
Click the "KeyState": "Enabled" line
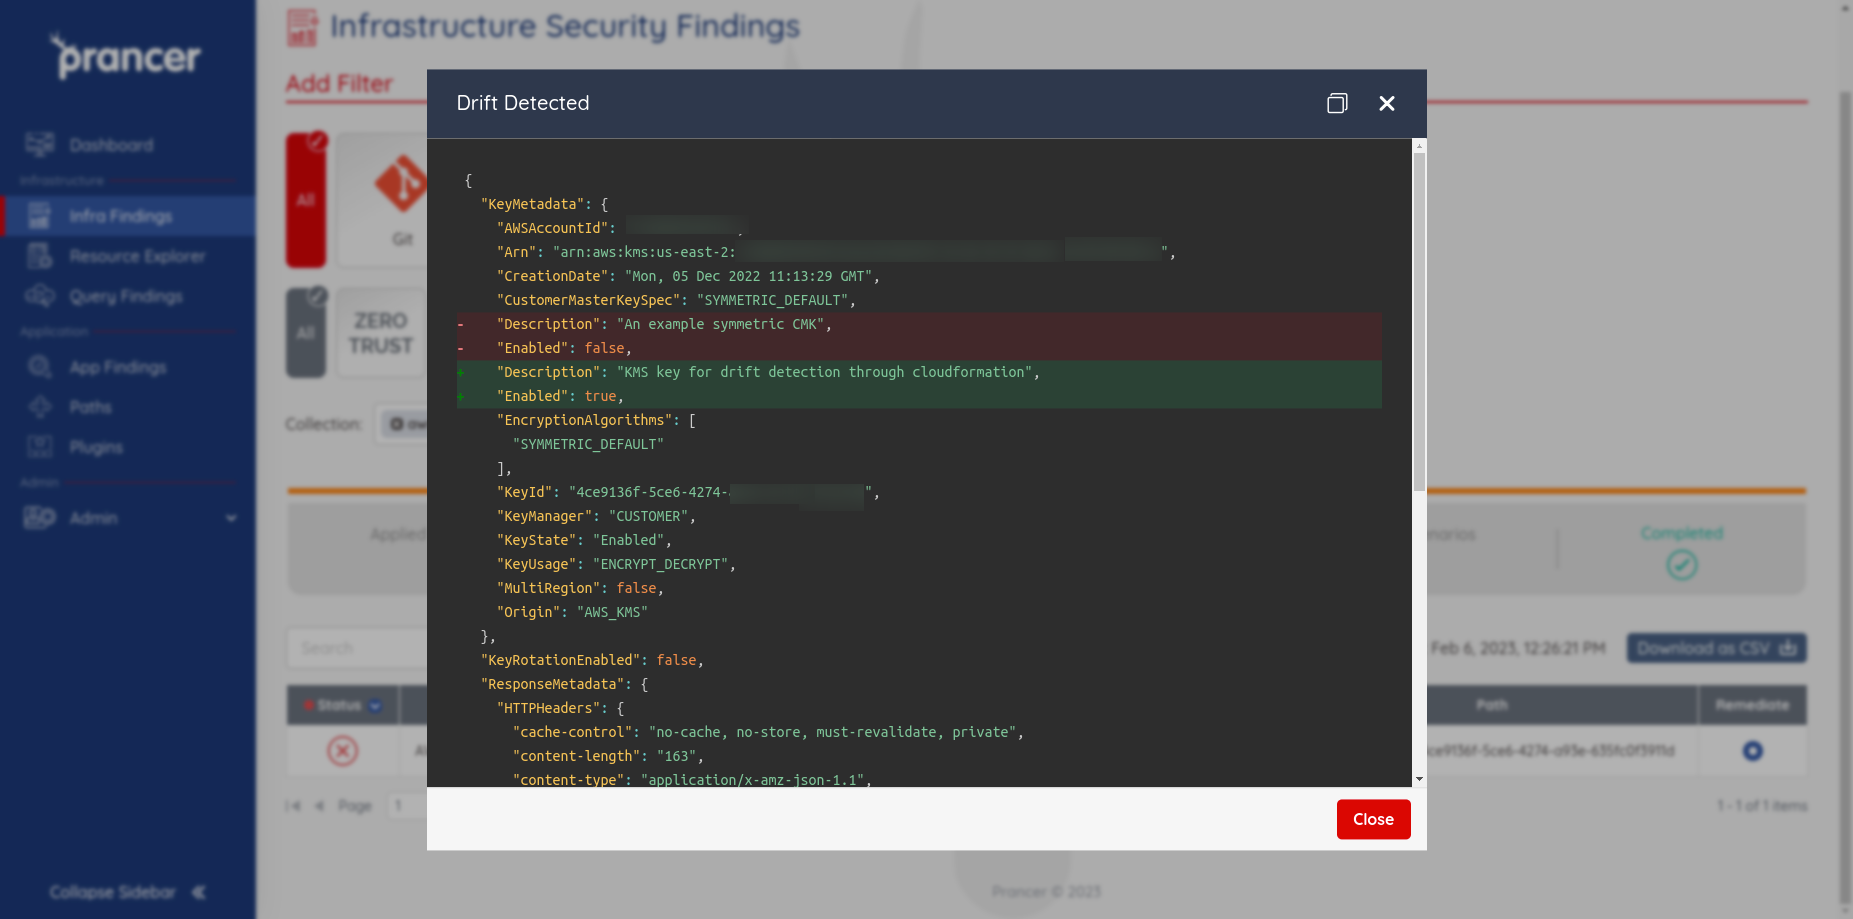[x=584, y=540]
